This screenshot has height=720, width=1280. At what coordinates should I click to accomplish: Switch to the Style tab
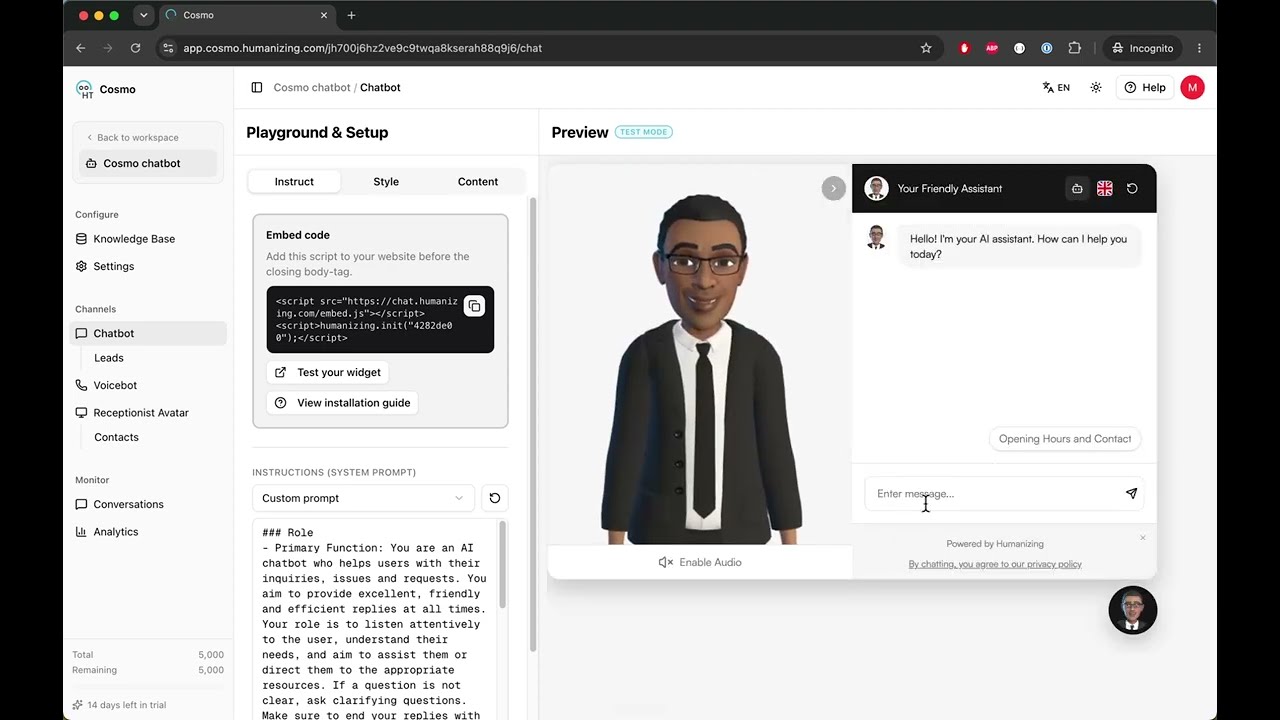(386, 182)
